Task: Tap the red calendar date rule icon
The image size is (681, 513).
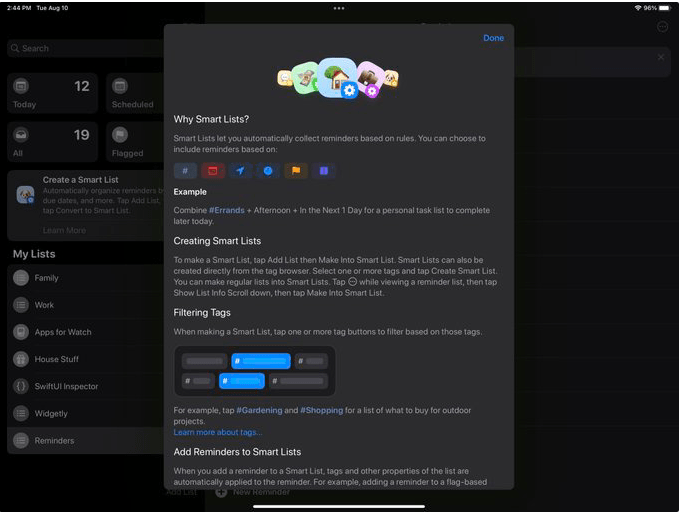Action: coord(213,171)
